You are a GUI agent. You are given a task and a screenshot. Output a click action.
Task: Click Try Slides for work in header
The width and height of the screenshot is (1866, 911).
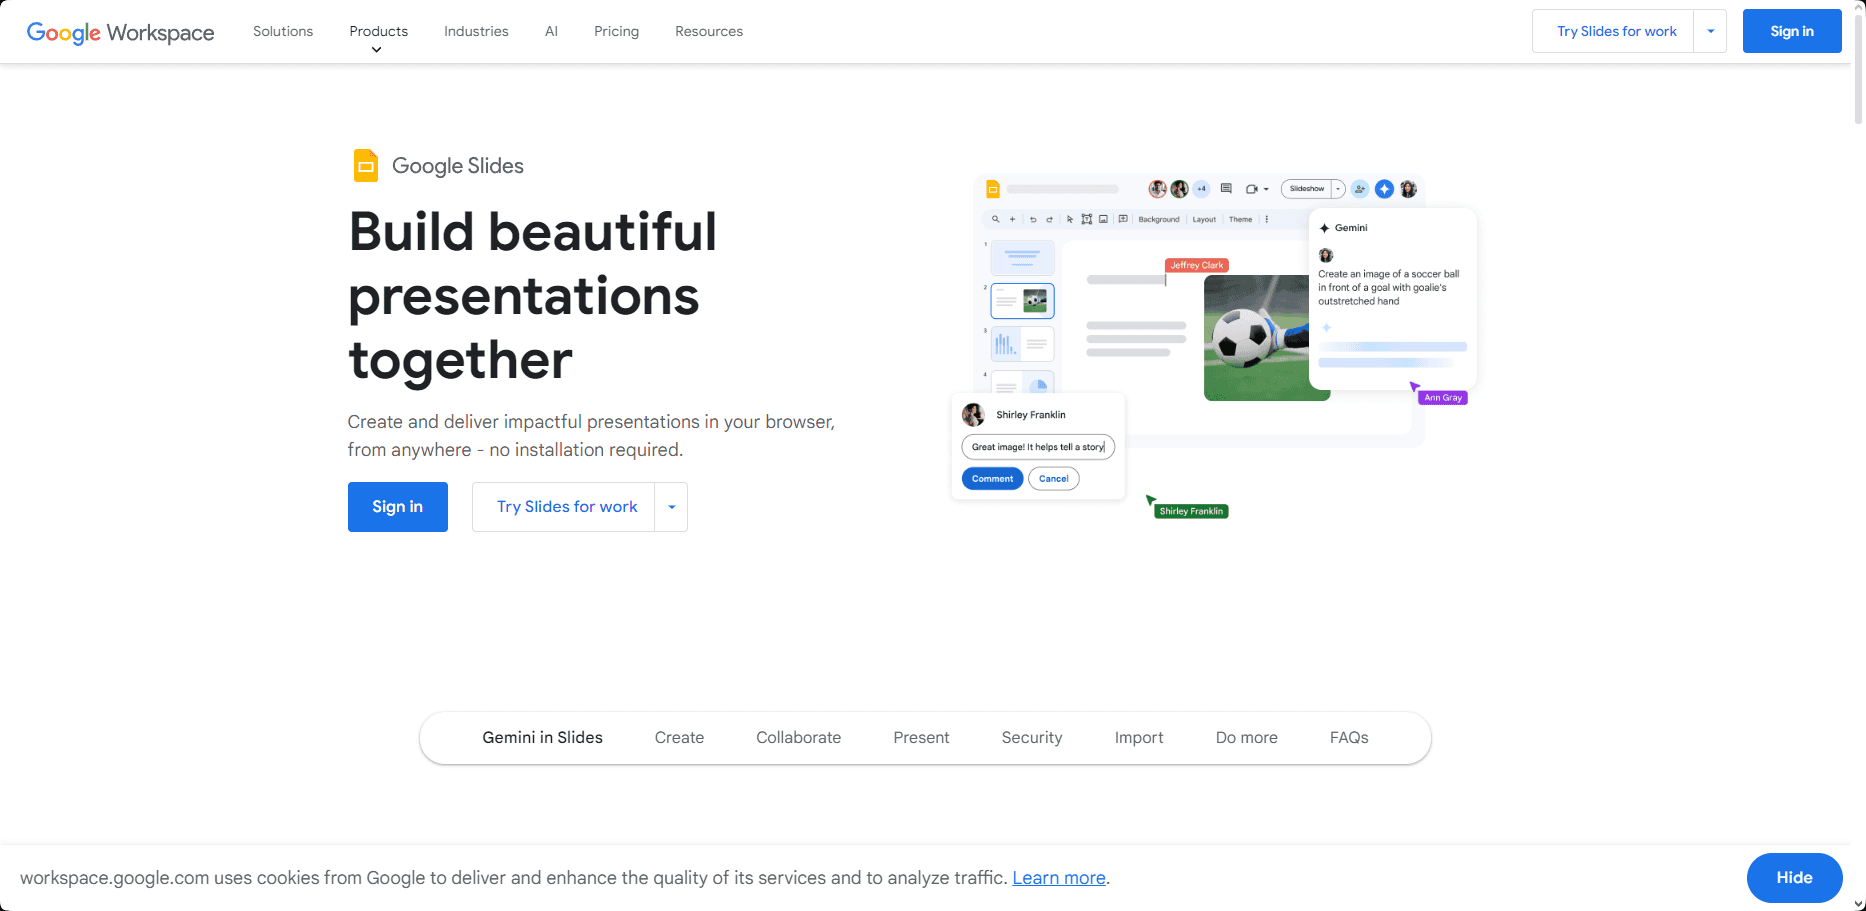pos(1616,31)
